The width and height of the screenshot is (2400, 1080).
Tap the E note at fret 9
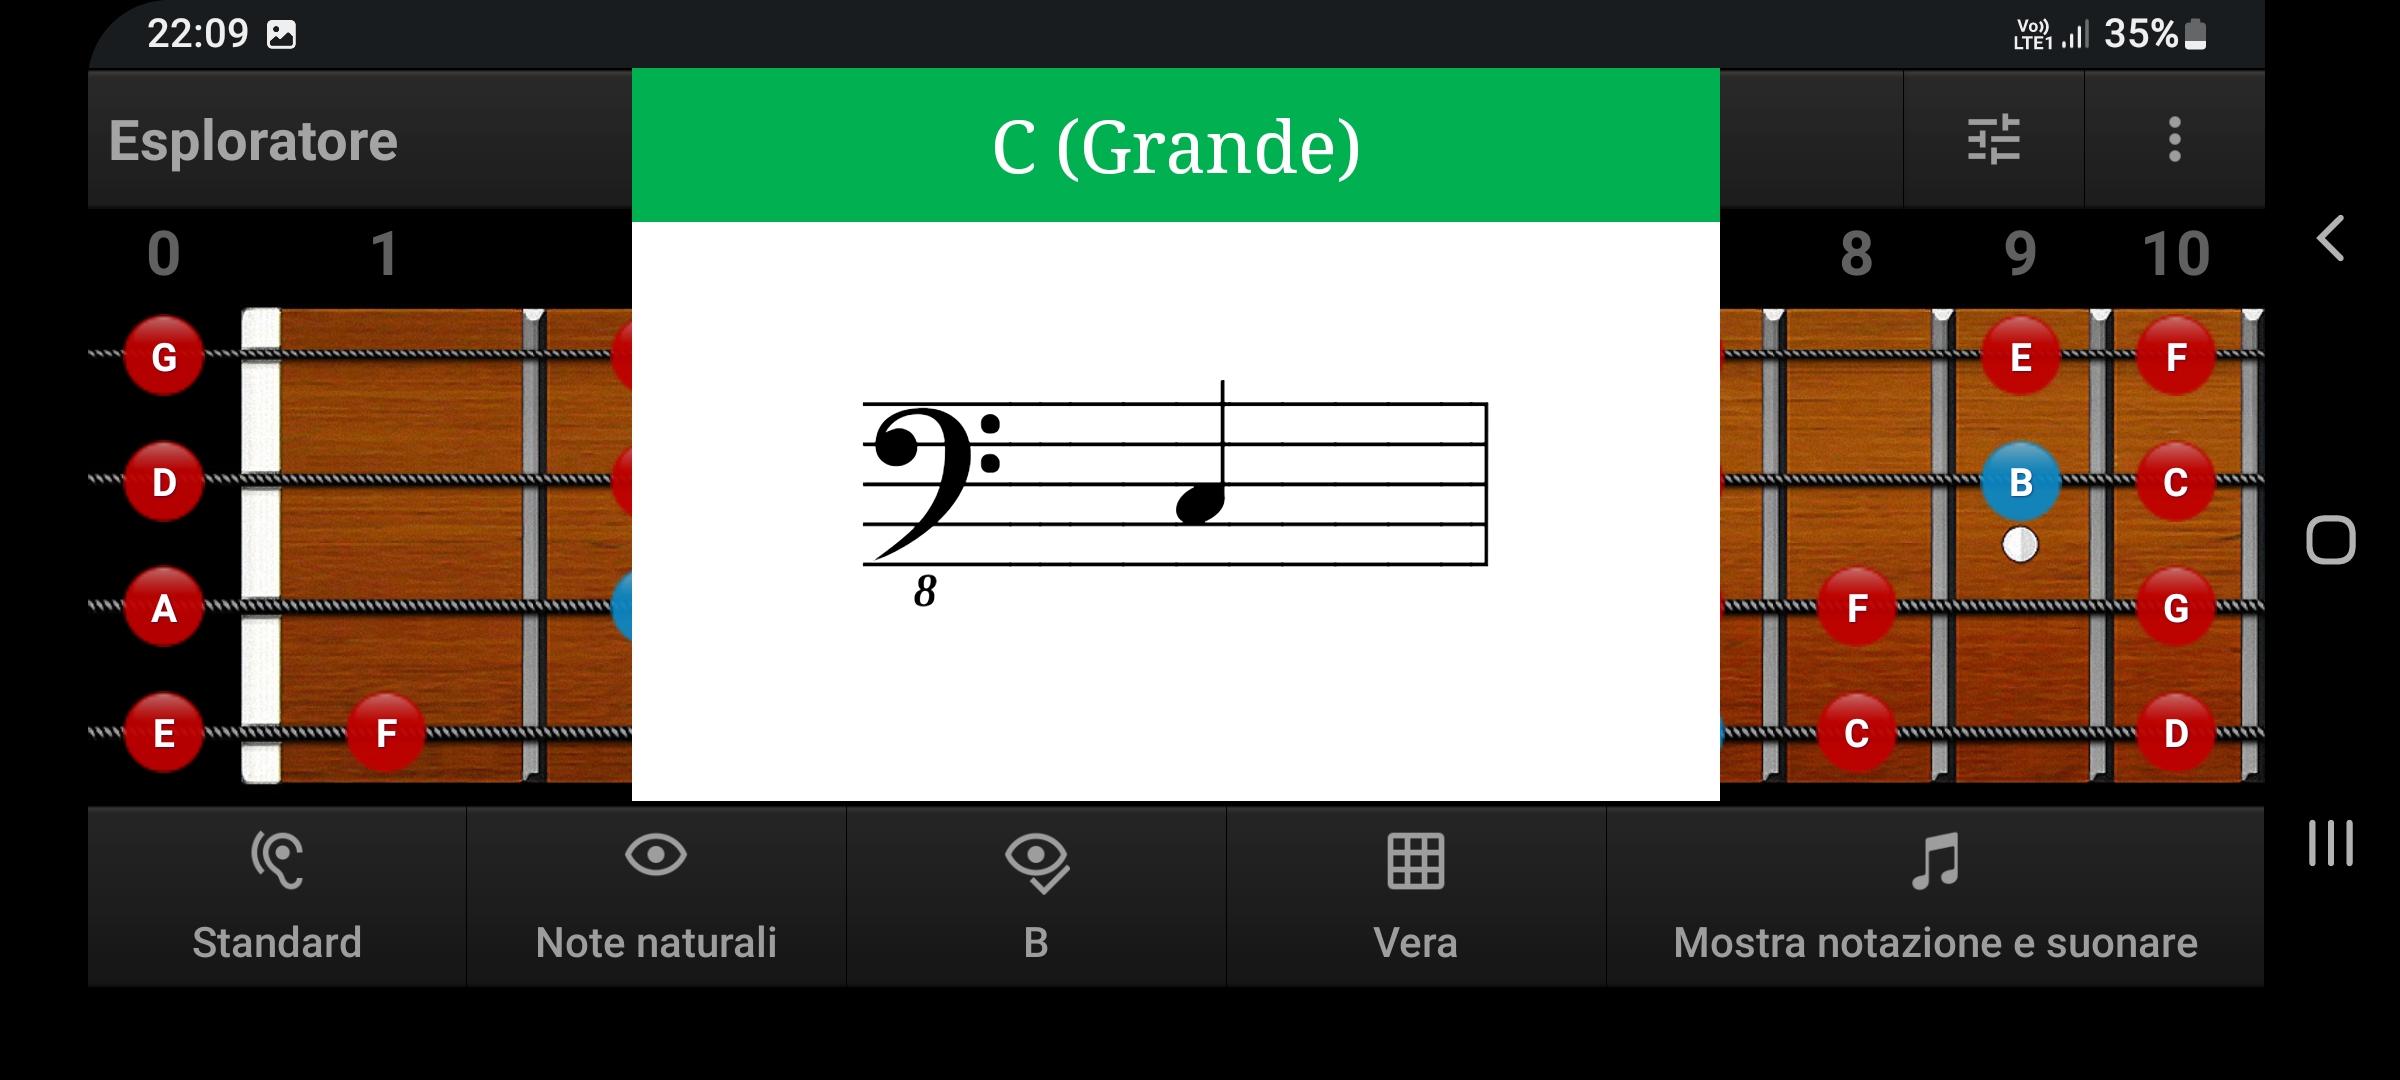[x=2020, y=356]
